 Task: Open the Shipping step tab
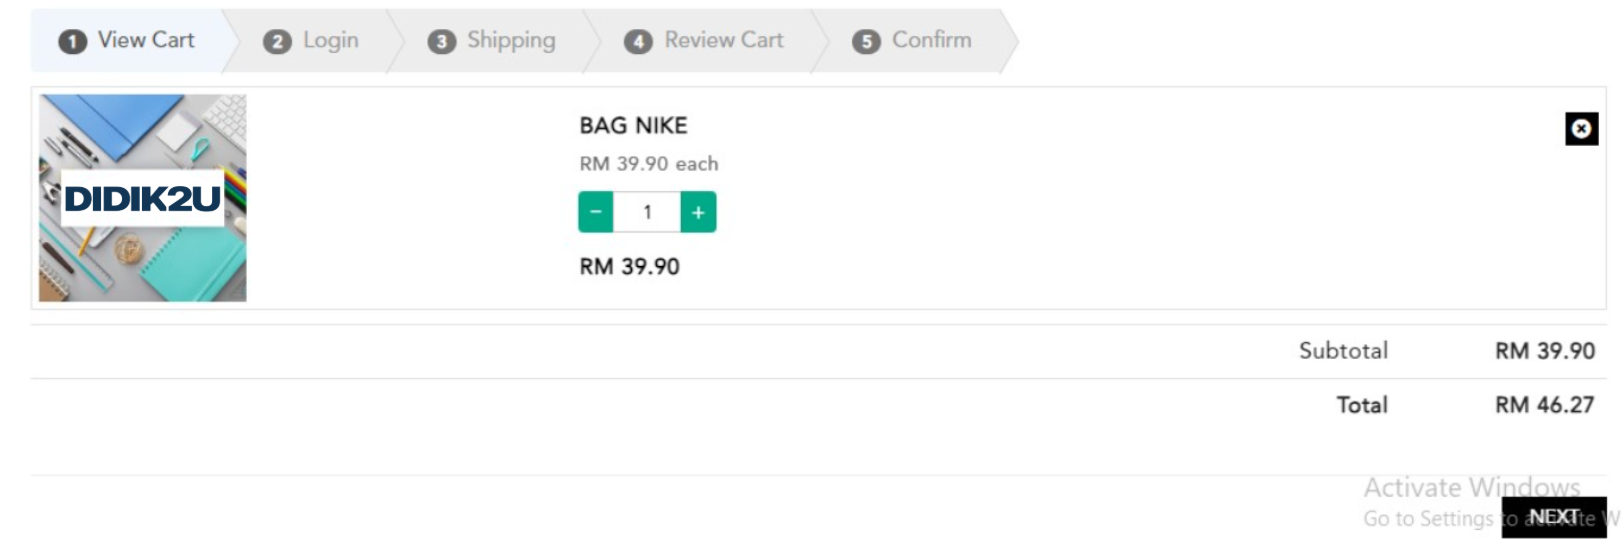pos(492,40)
